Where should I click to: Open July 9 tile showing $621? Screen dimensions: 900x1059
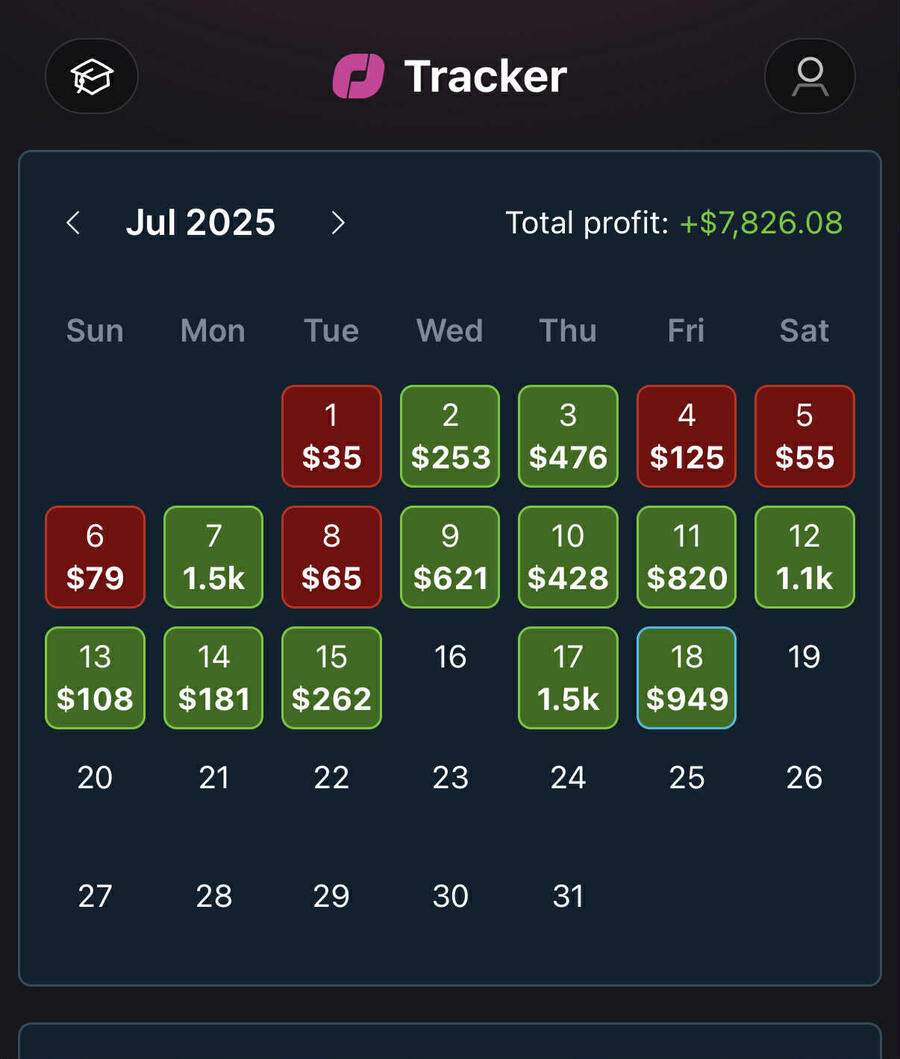click(x=450, y=557)
